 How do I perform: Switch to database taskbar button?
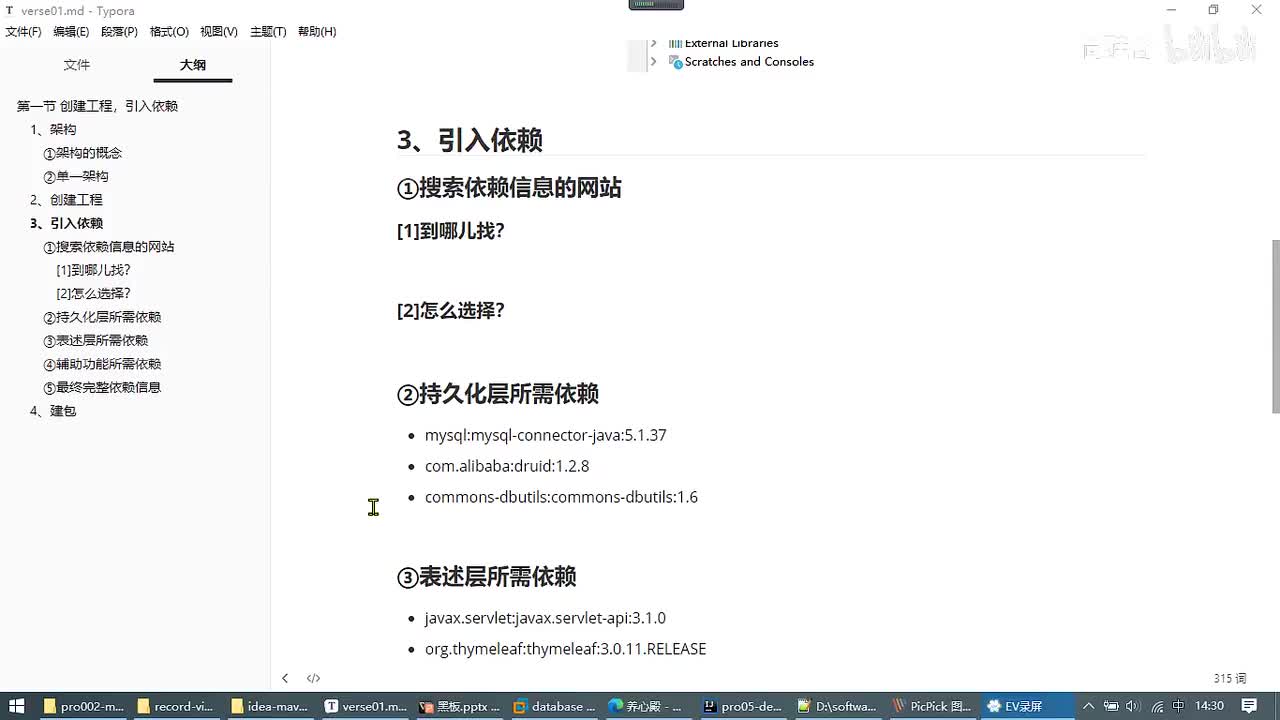tap(553, 706)
